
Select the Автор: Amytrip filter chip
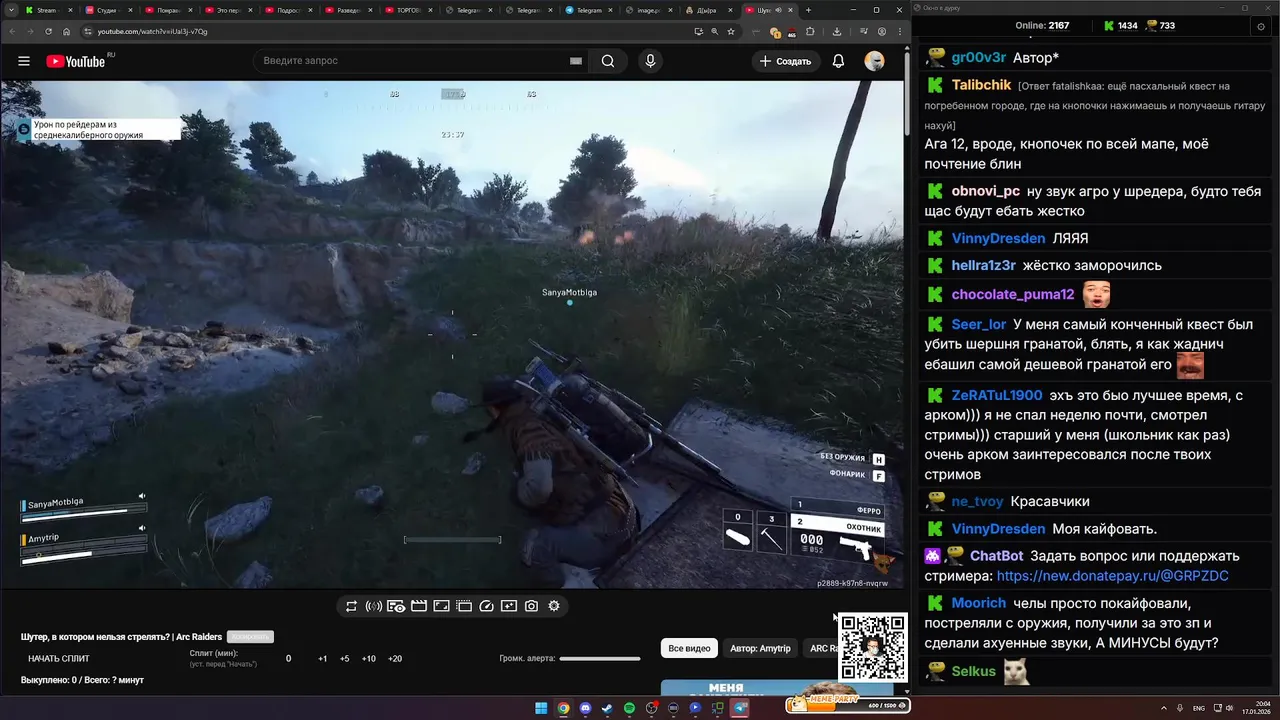tap(760, 648)
